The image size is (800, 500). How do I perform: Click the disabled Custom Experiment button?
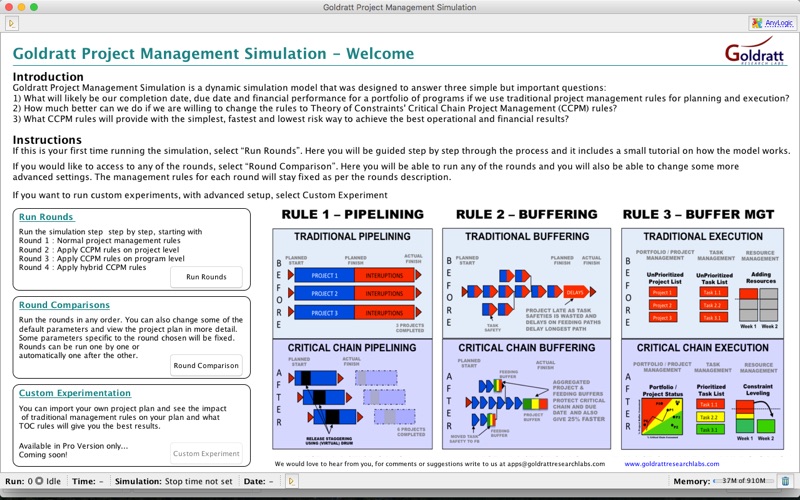[206, 454]
